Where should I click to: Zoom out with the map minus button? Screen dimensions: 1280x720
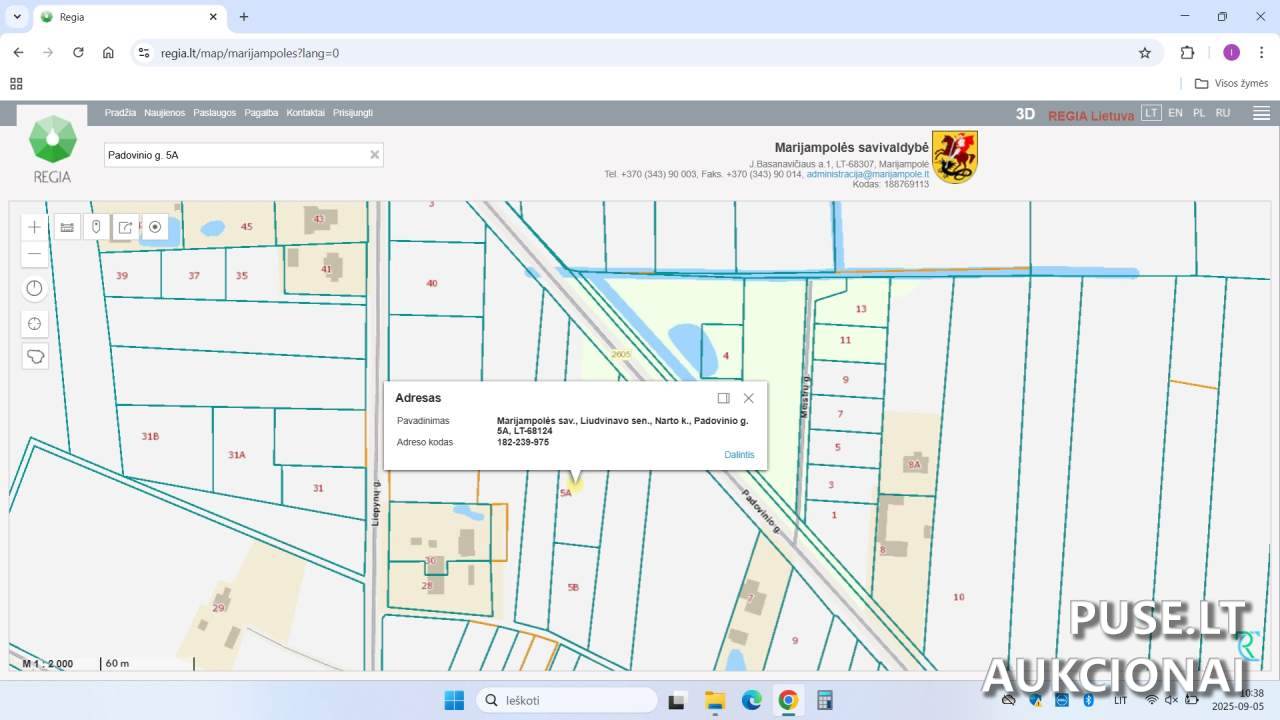pyautogui.click(x=35, y=254)
